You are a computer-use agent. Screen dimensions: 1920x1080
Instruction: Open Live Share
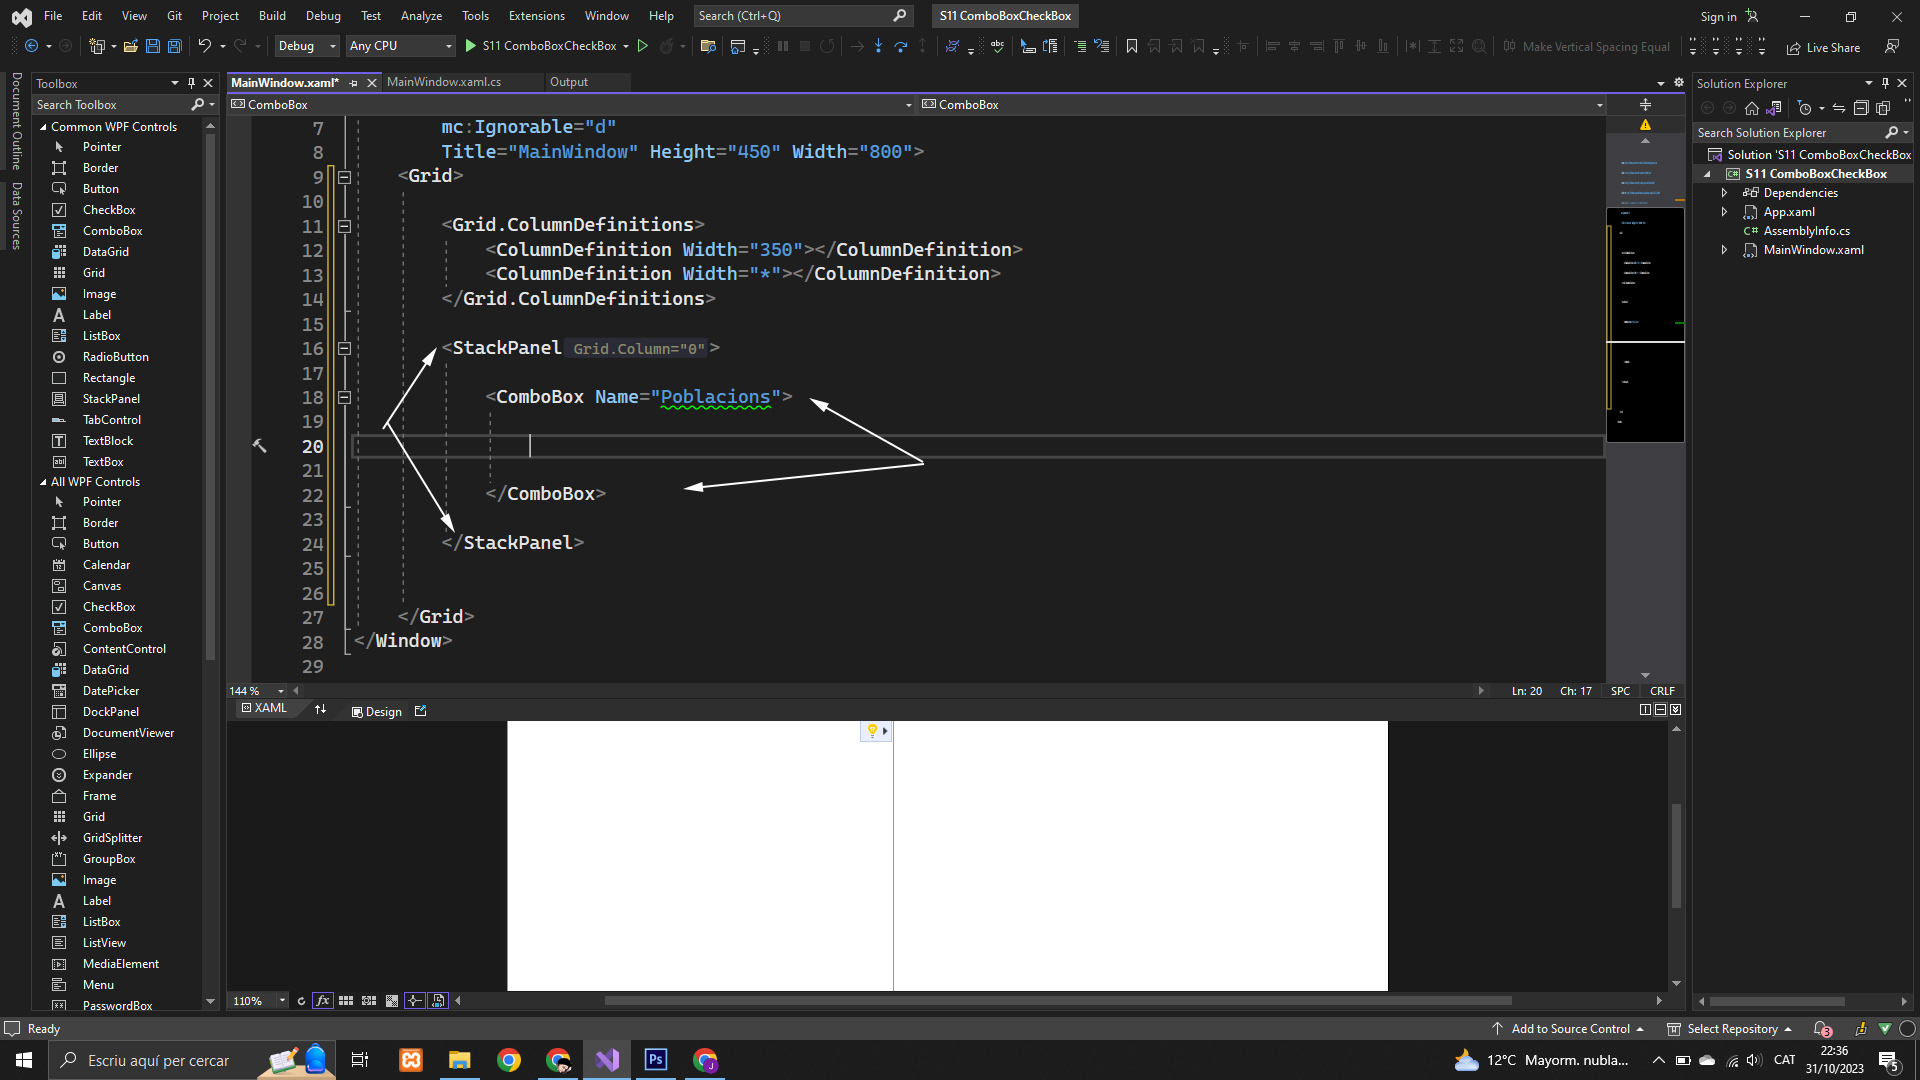pyautogui.click(x=1823, y=47)
